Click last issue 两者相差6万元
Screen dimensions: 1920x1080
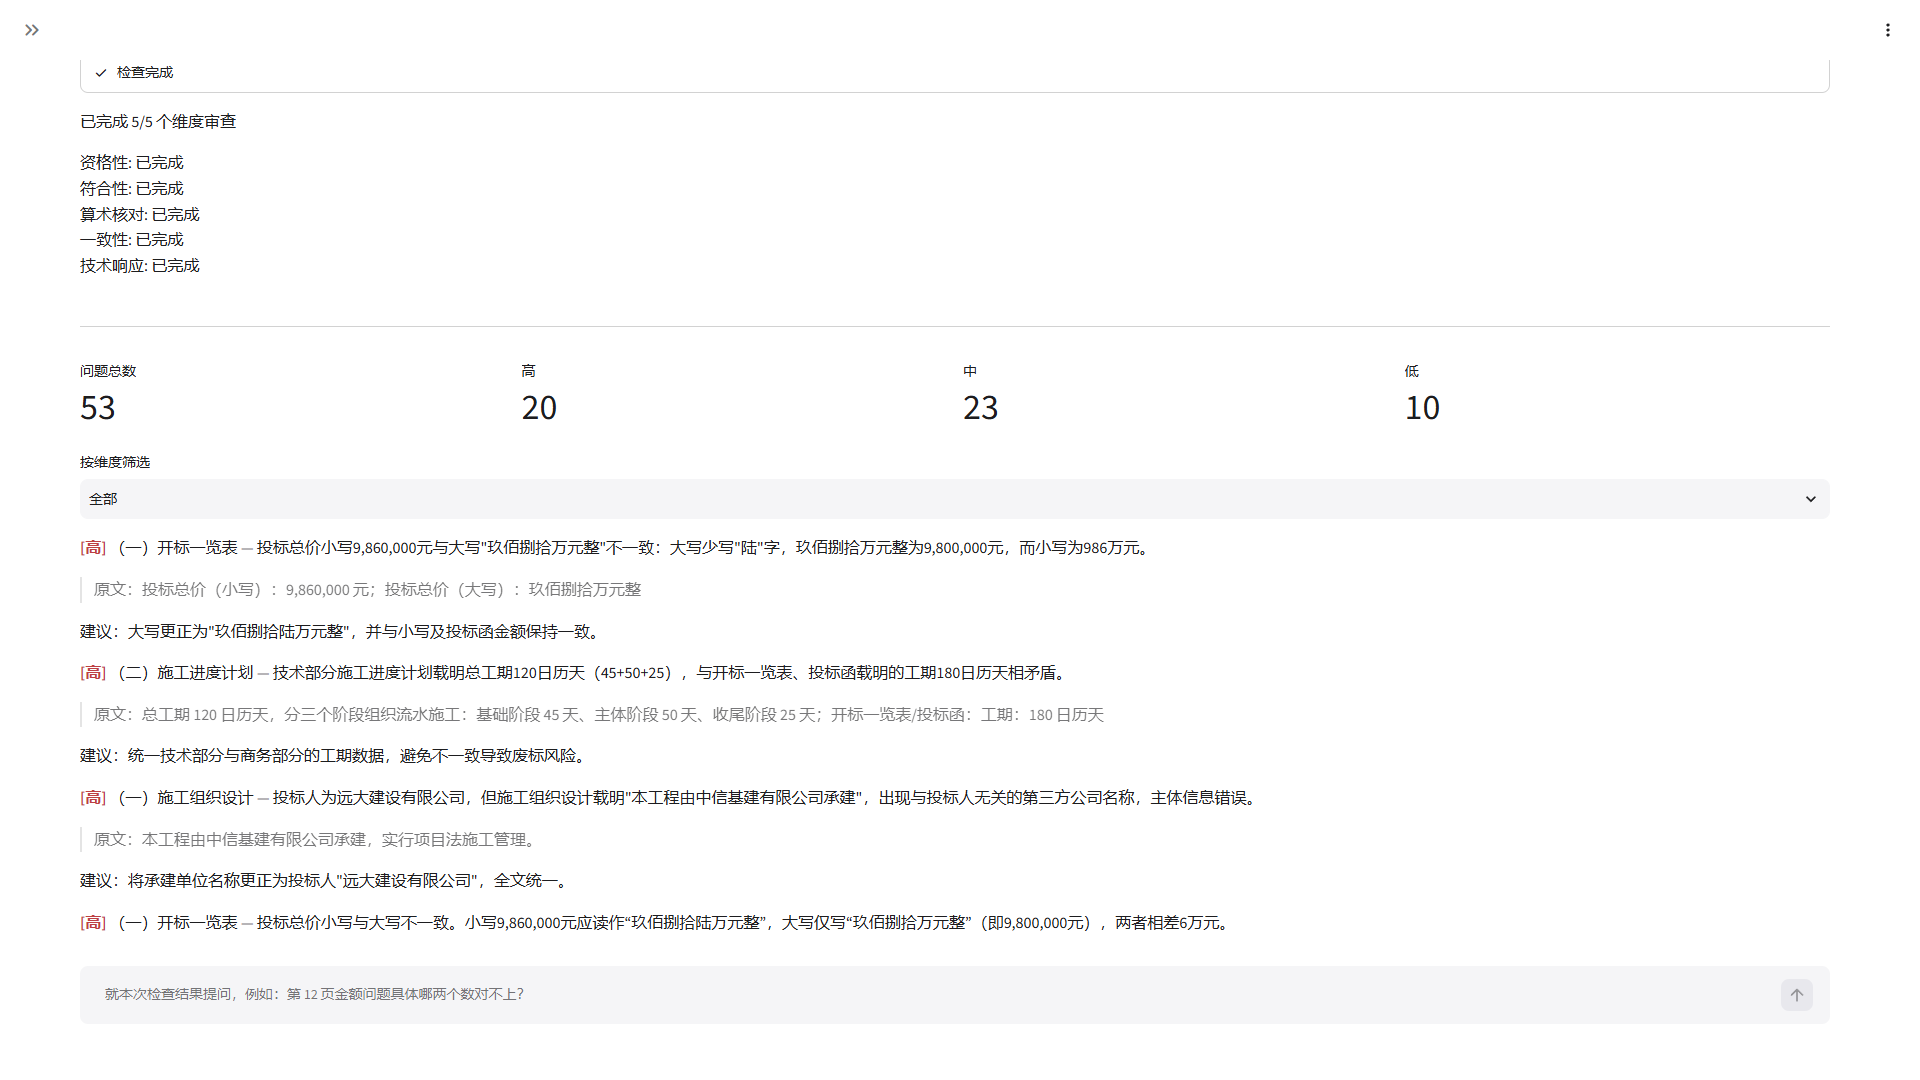tap(657, 923)
